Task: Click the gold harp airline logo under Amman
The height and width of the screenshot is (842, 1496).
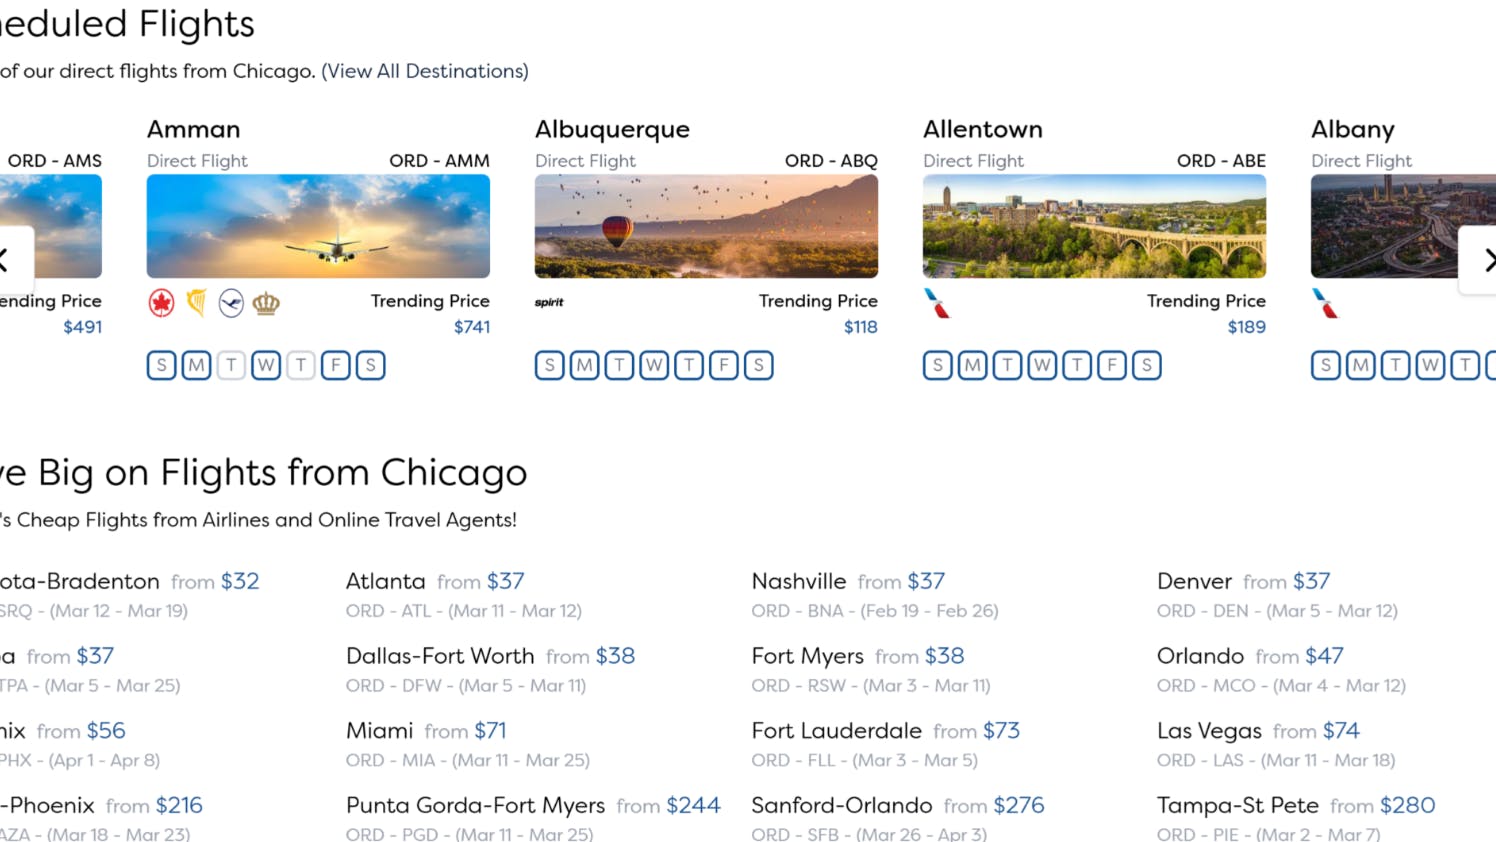Action: click(197, 303)
